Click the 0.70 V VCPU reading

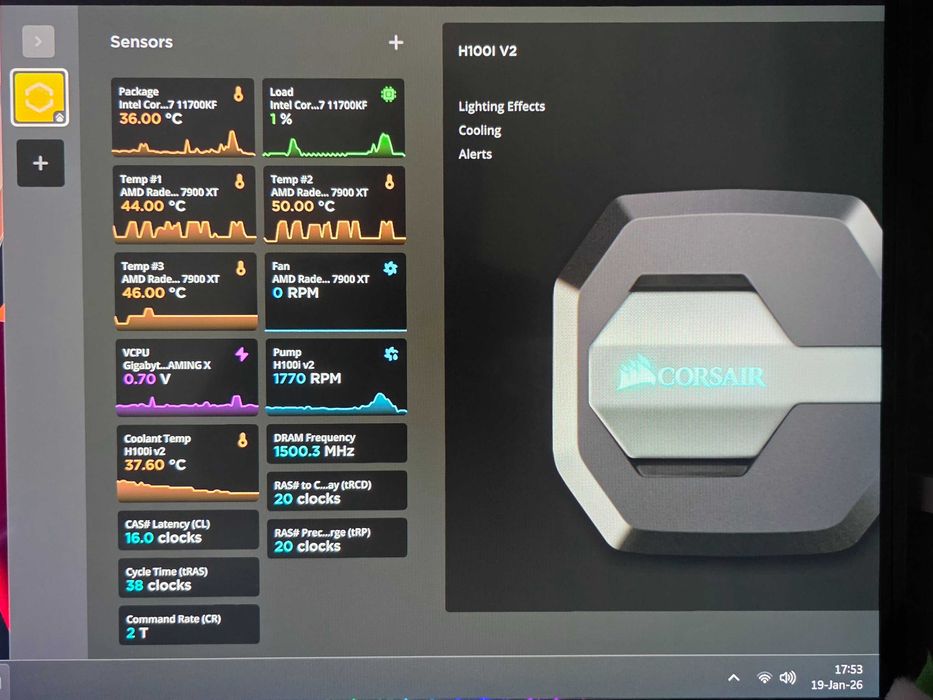pyautogui.click(x=146, y=379)
